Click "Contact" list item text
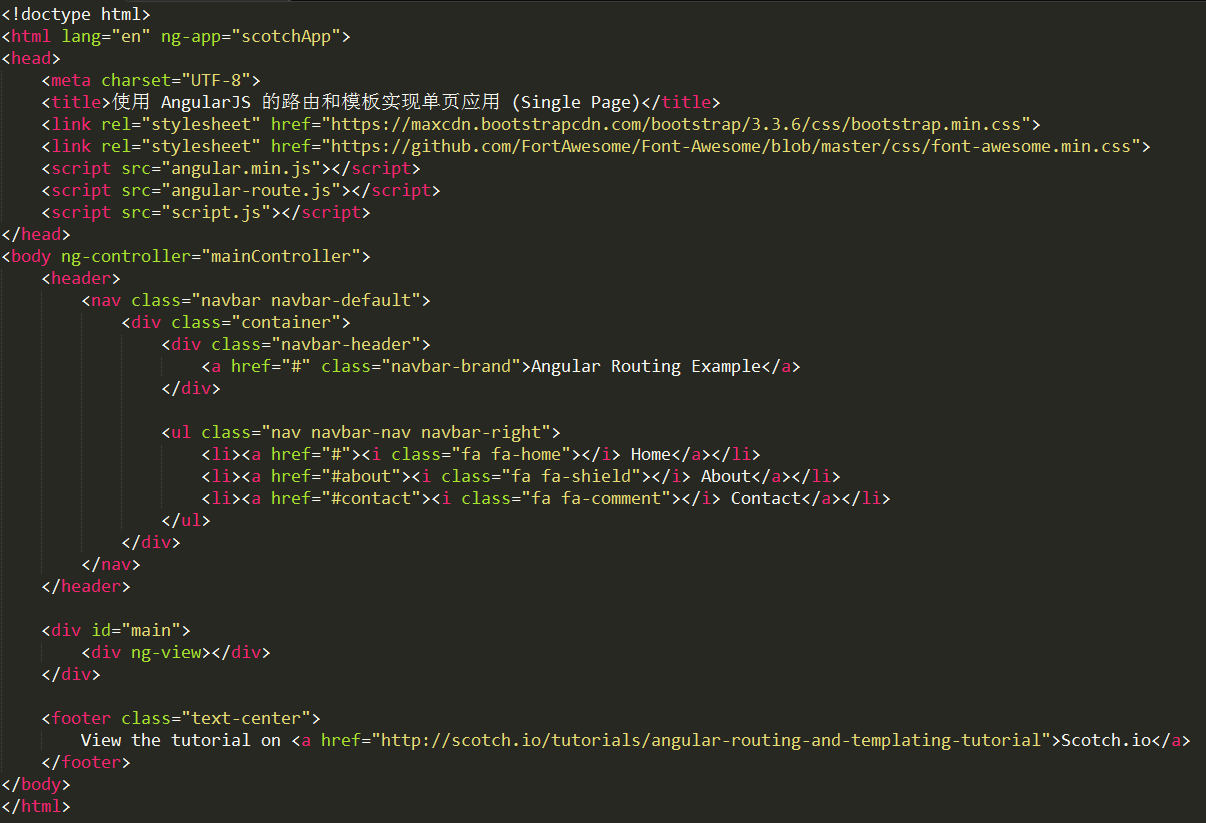This screenshot has height=823, width=1206. [x=766, y=498]
